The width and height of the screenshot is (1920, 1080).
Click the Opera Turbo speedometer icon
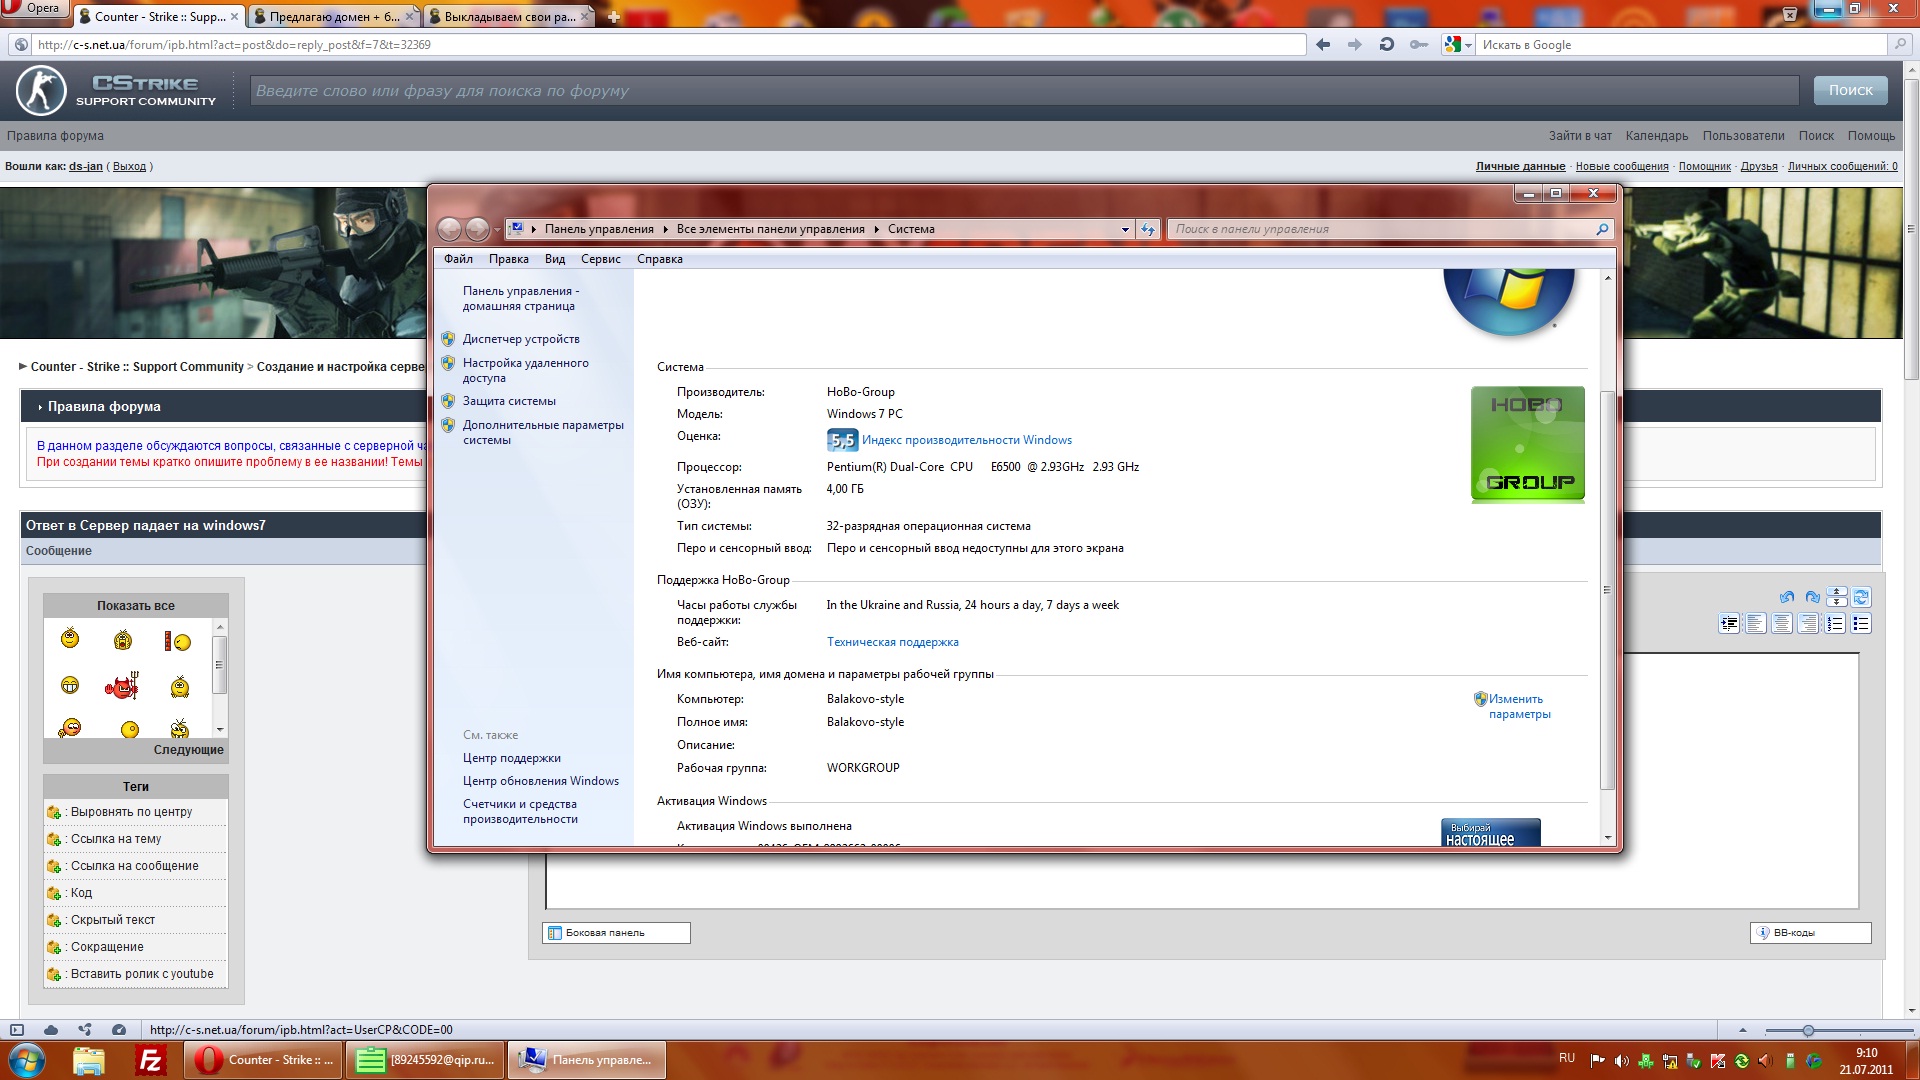(119, 1030)
